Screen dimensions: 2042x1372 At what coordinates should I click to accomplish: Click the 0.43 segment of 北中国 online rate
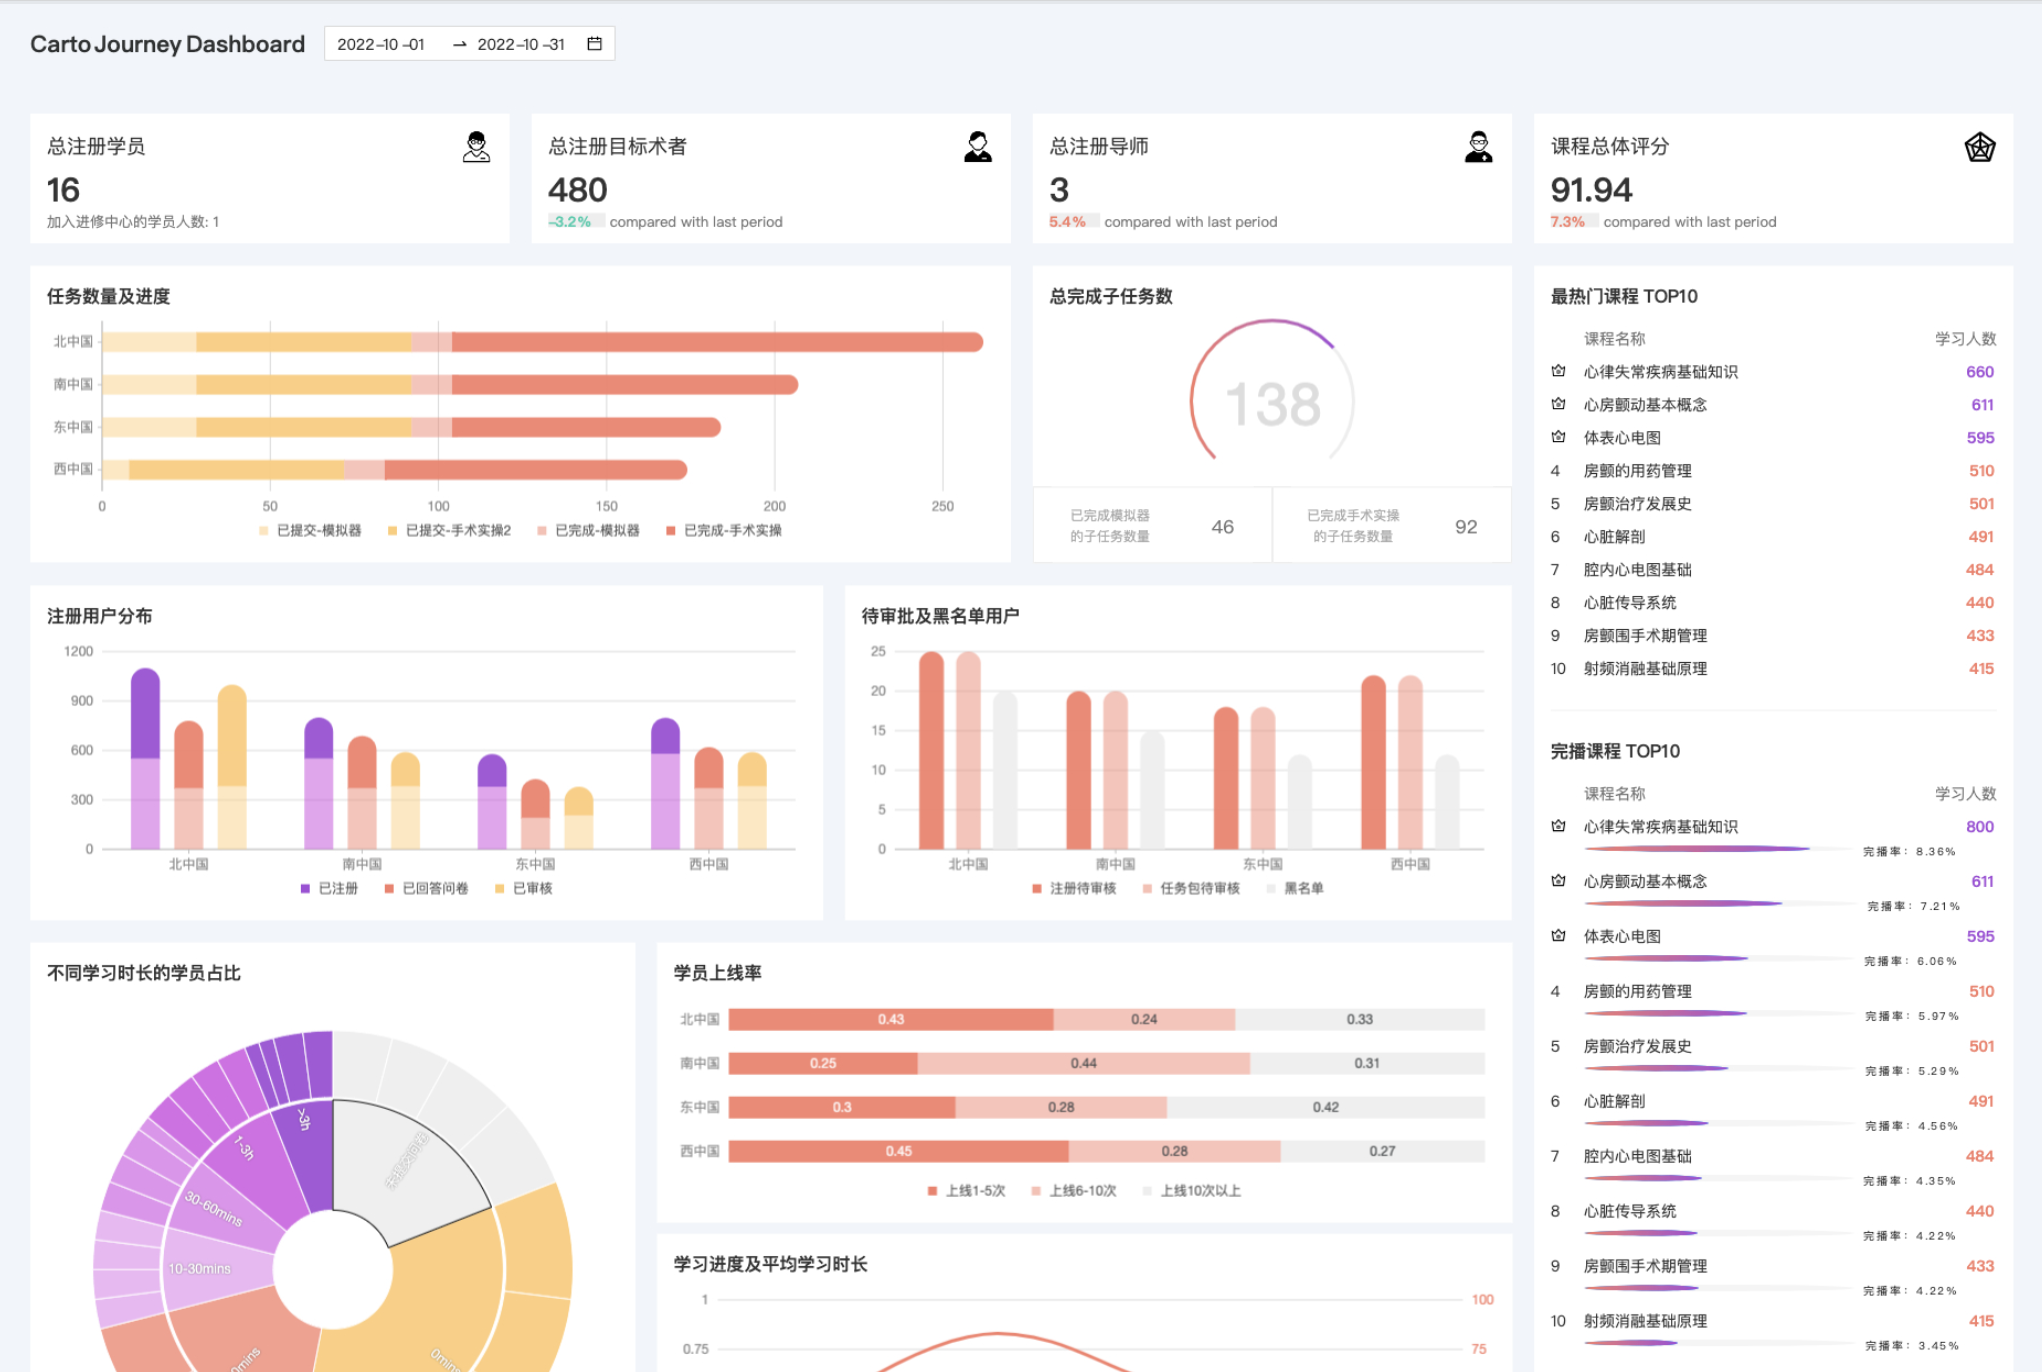tap(891, 1019)
